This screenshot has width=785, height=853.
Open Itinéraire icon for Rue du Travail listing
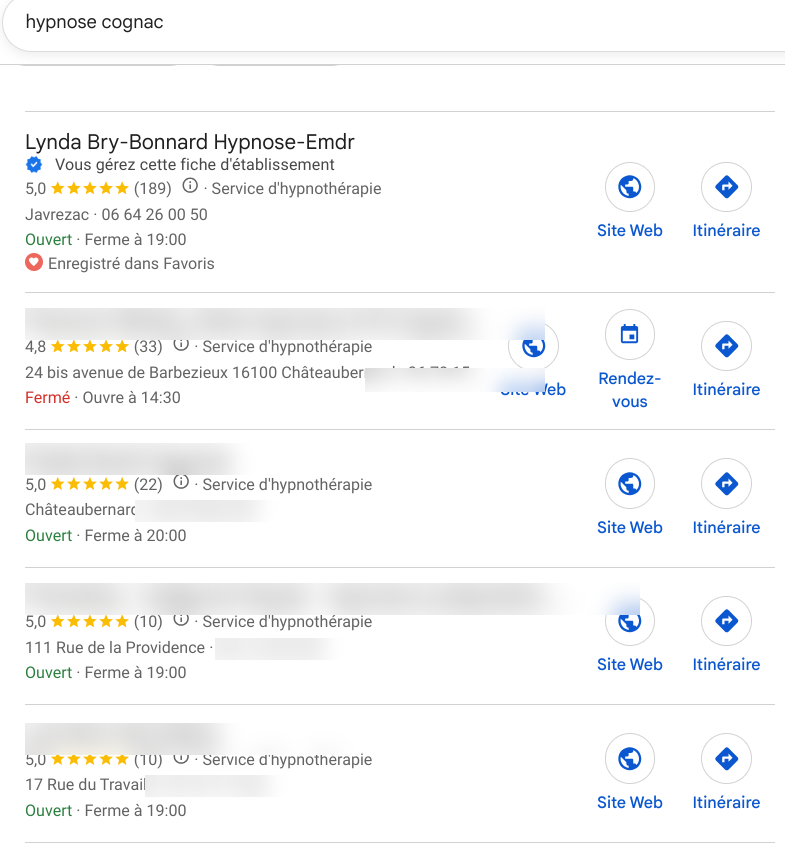point(726,758)
